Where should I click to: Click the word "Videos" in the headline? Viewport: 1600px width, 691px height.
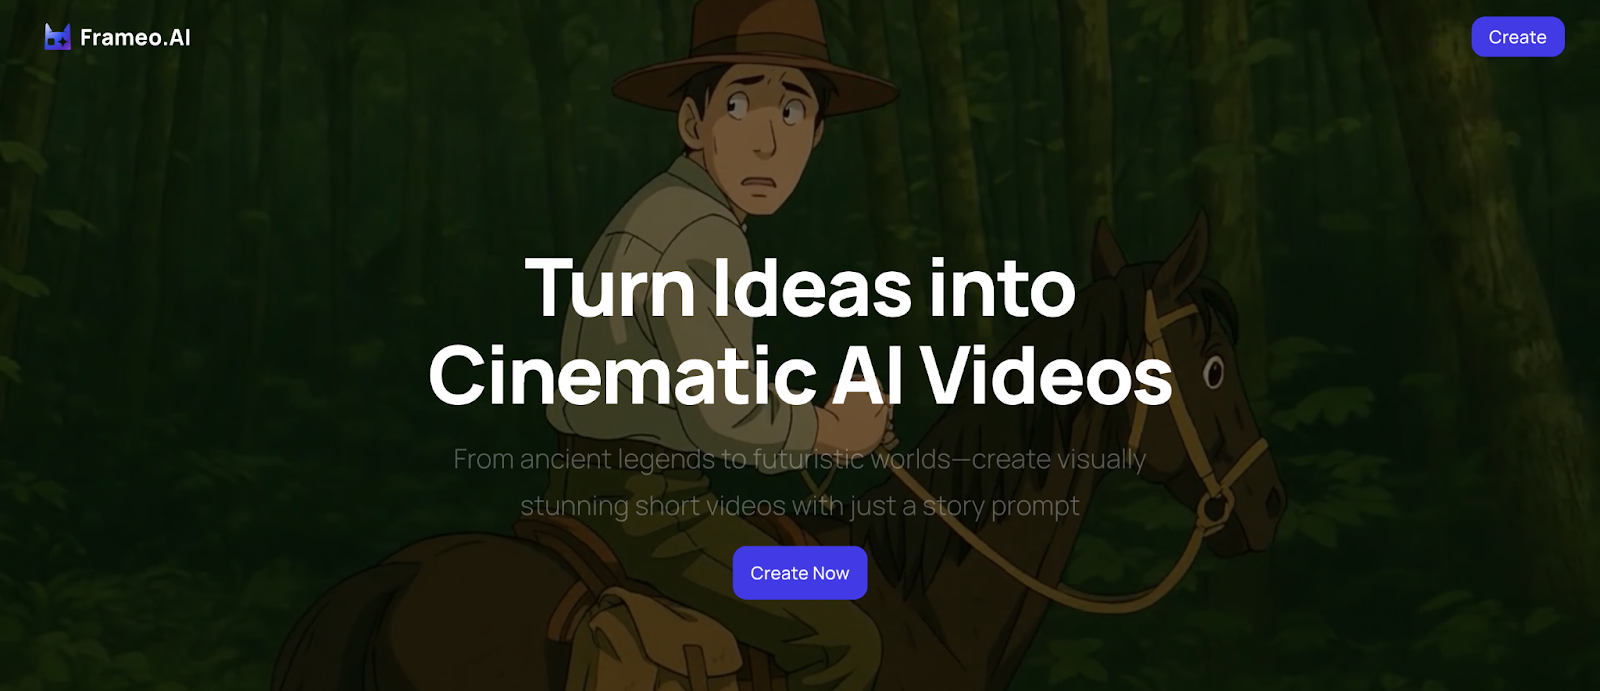click(x=1045, y=375)
